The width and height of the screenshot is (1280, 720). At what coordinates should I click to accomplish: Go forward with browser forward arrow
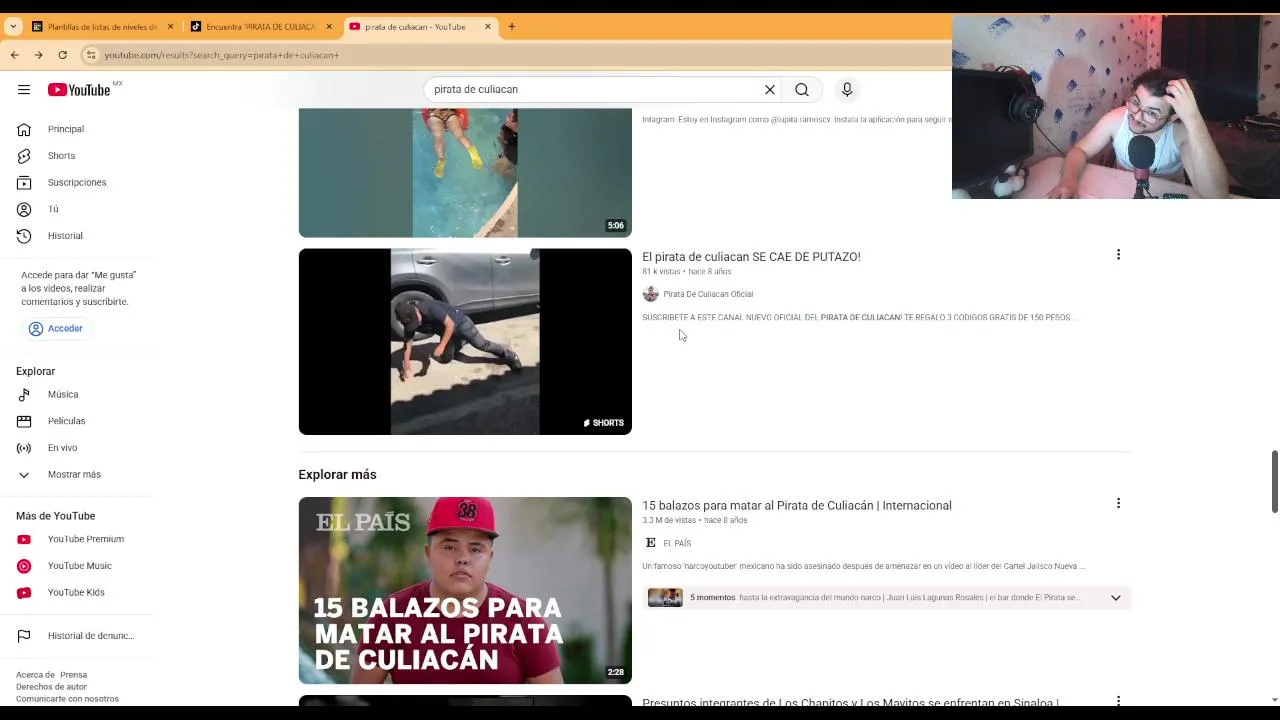point(38,55)
